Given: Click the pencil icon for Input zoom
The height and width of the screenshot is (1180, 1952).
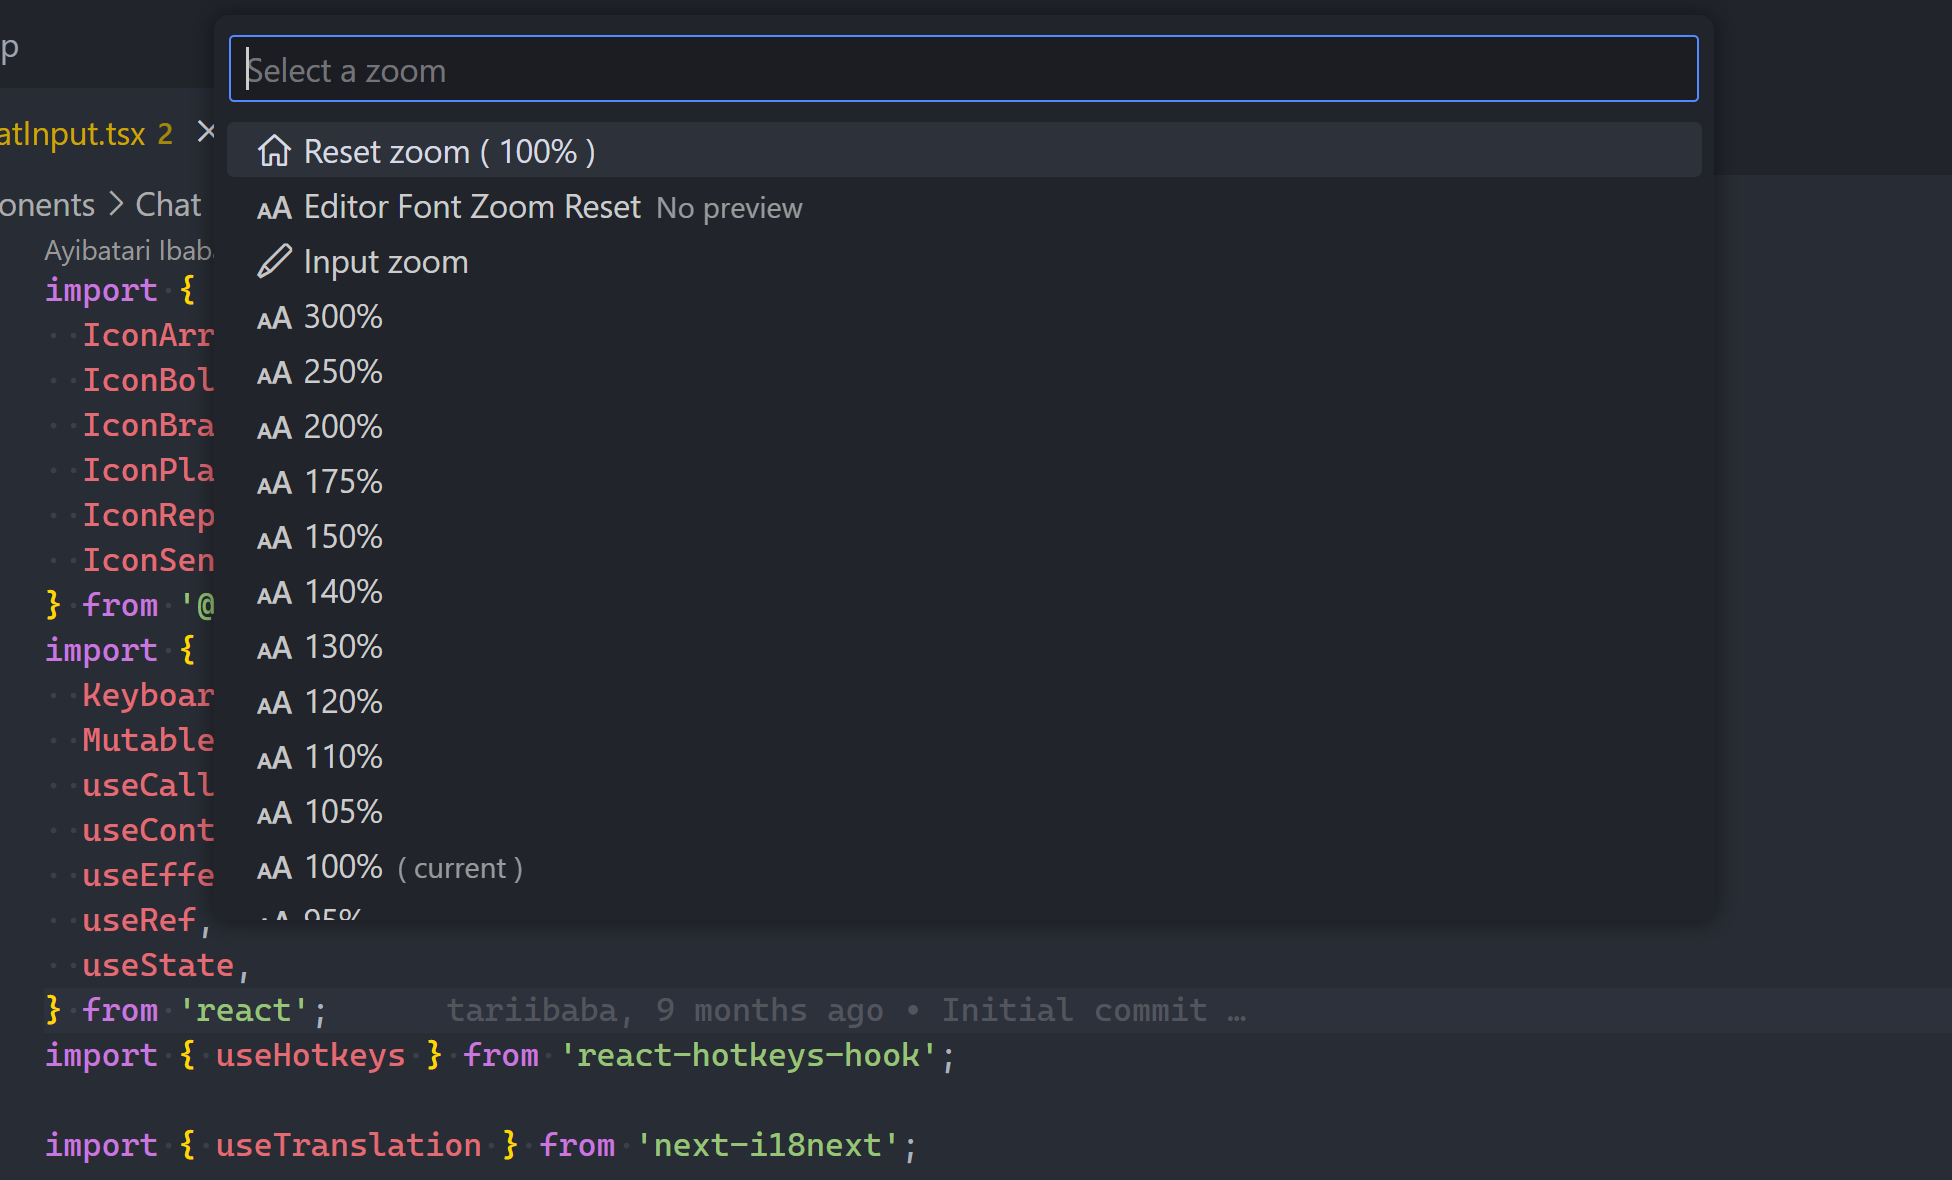Looking at the screenshot, I should (274, 262).
